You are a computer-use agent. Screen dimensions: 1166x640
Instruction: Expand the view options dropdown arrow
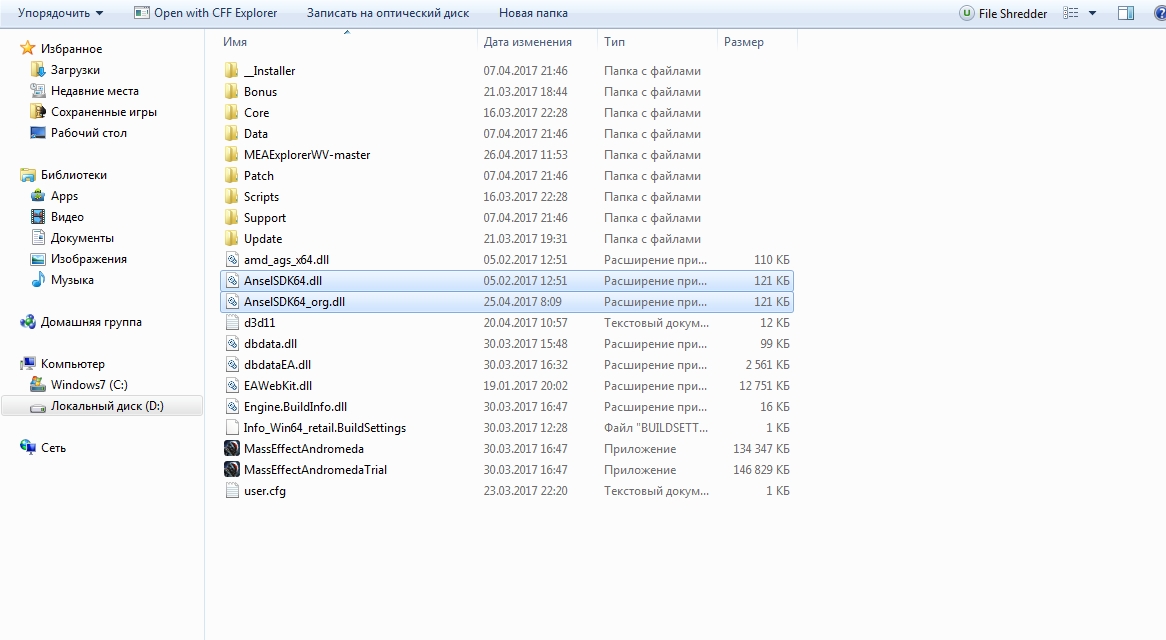1092,13
